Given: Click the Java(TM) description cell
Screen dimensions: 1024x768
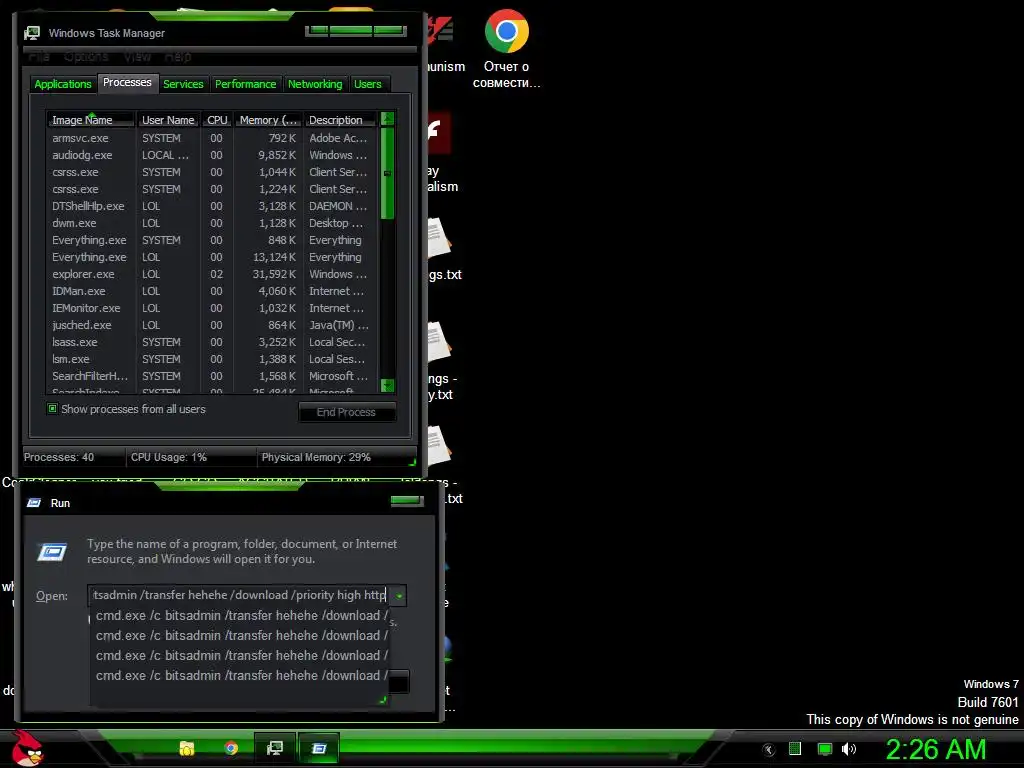Looking at the screenshot, I should 339,325.
